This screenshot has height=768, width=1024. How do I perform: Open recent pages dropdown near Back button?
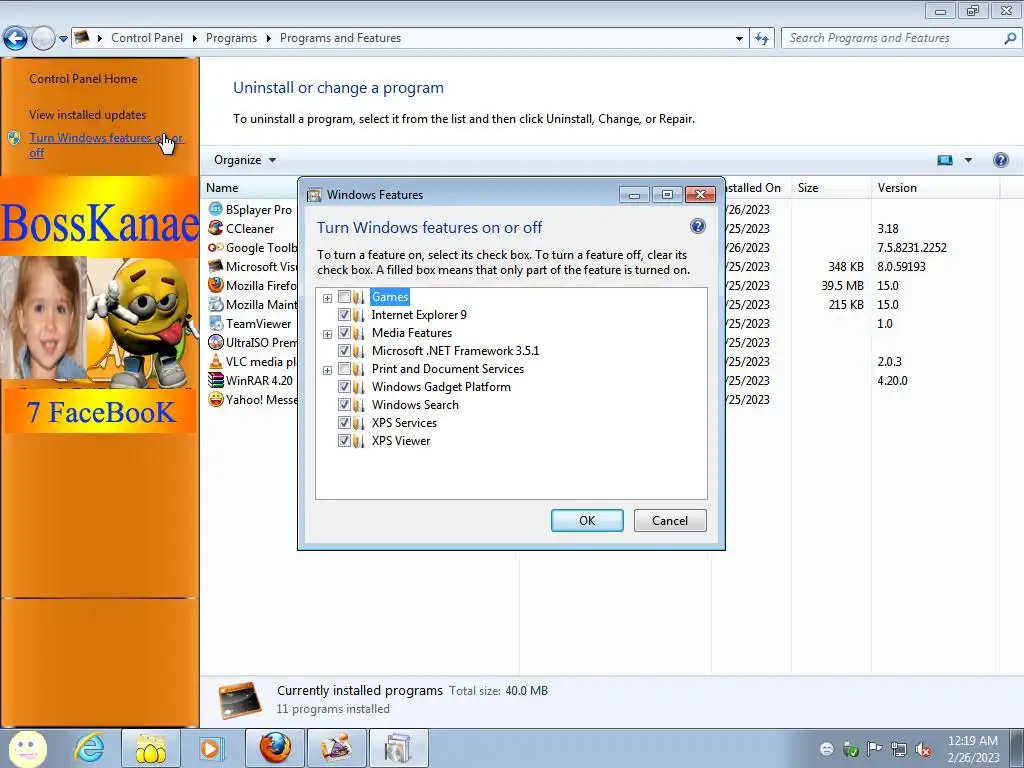click(x=63, y=39)
